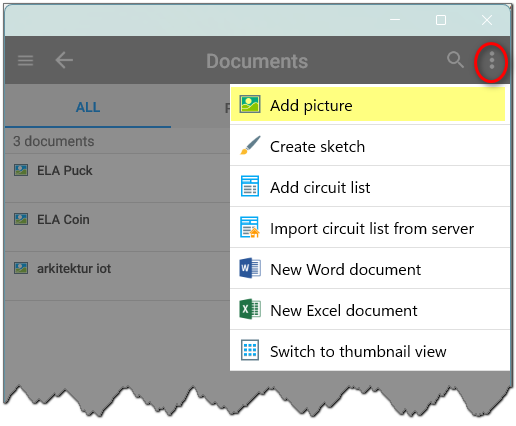Click the Create sketch brush icon
The image size is (516, 426).
250,145
